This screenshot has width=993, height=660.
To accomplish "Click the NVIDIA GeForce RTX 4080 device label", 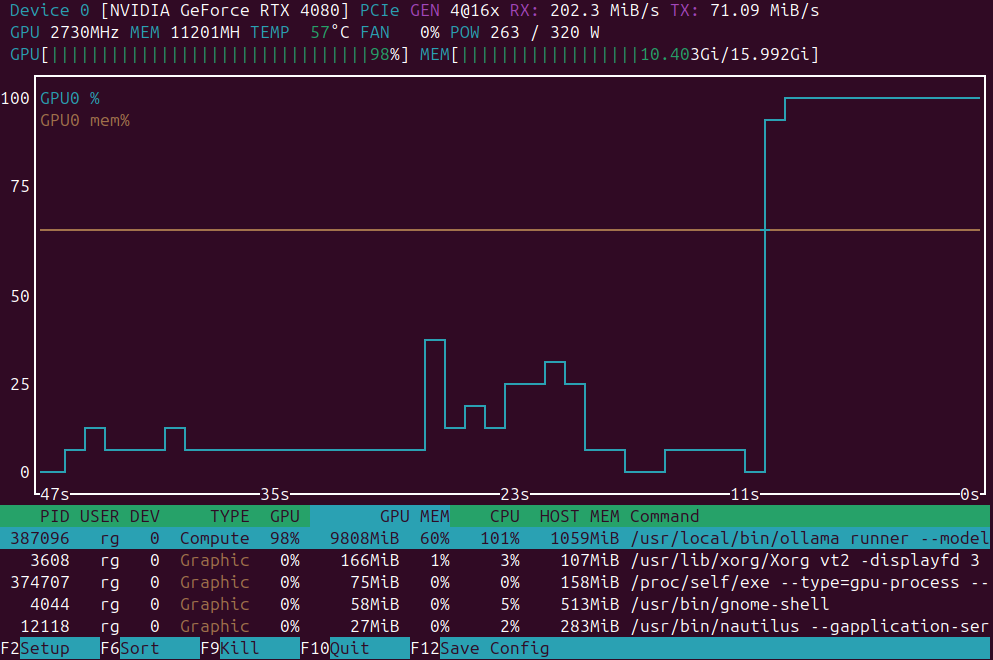I will (225, 11).
